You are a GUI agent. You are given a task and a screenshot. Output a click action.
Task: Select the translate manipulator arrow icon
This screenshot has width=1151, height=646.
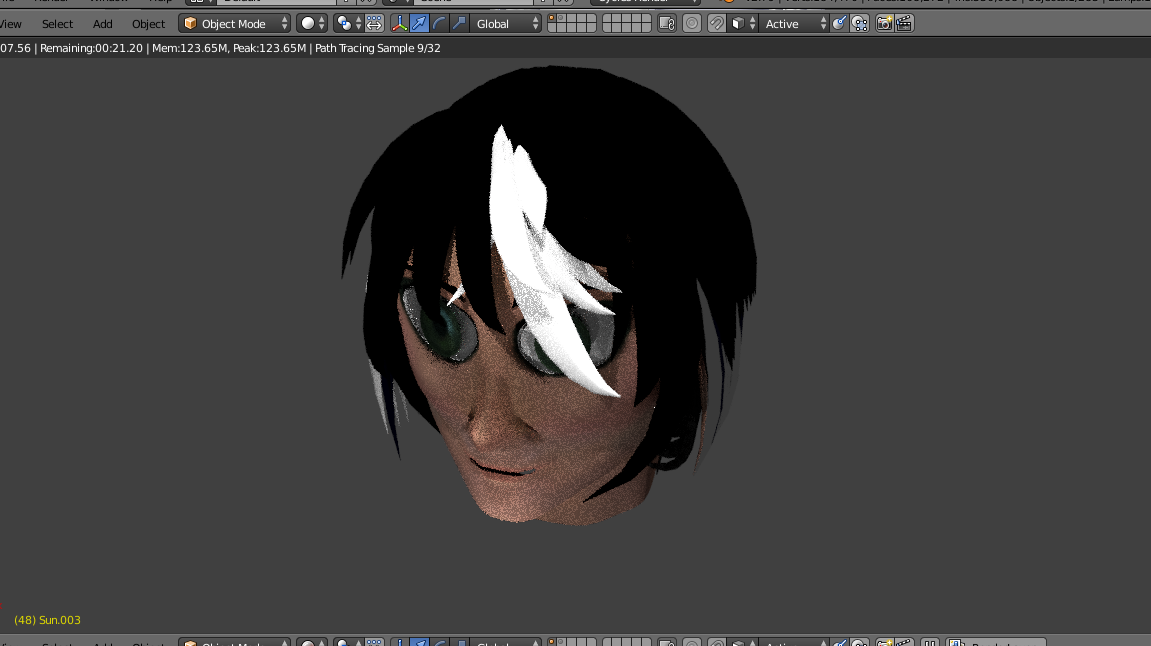[420, 23]
